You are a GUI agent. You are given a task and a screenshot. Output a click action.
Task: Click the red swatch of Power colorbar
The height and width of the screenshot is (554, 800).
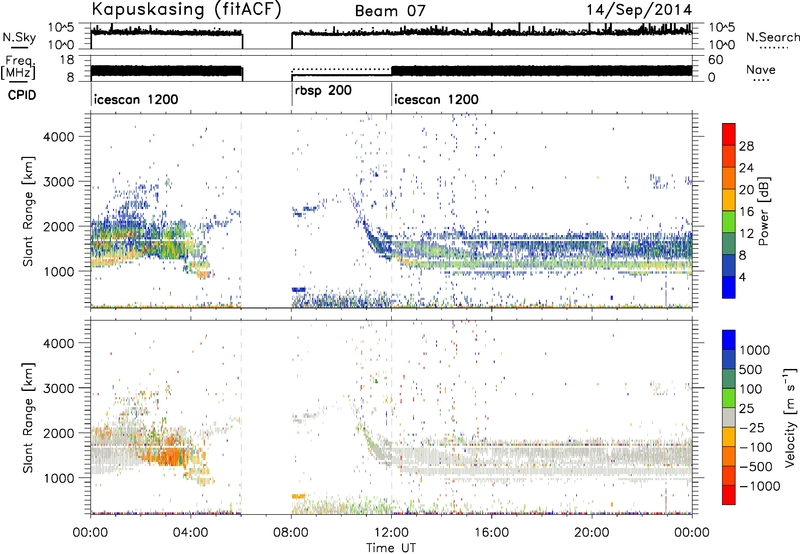pos(729,135)
